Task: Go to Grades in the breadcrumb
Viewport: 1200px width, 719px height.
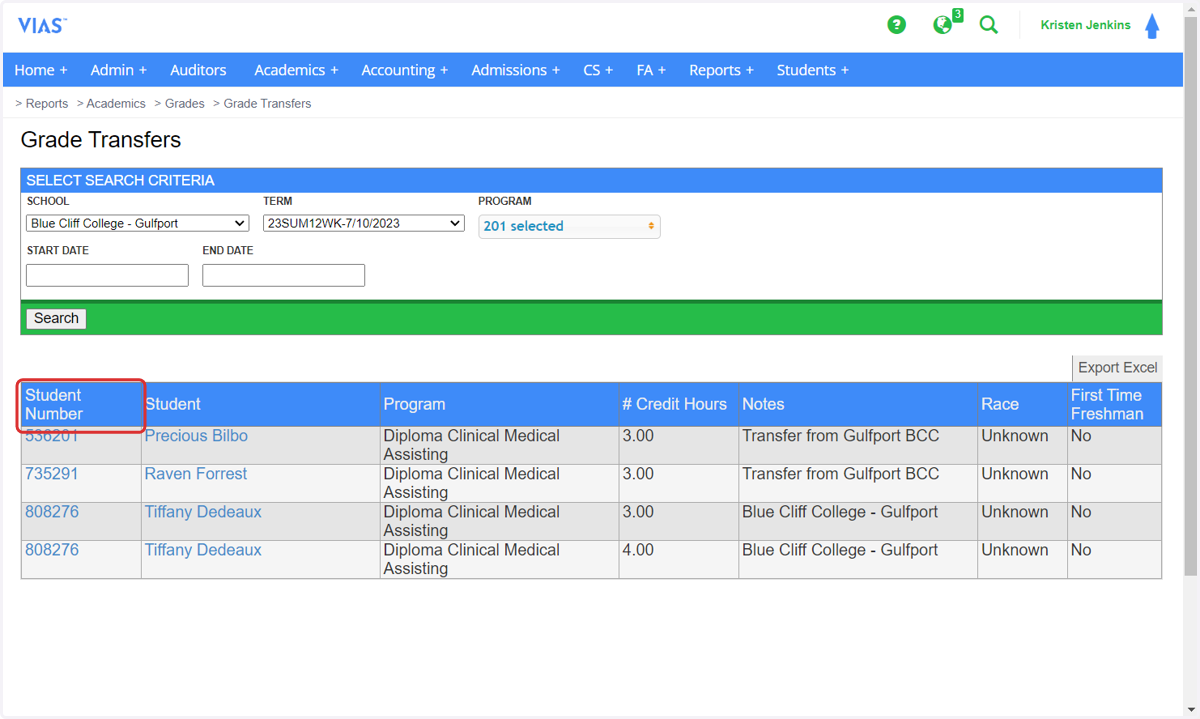Action: tap(185, 103)
